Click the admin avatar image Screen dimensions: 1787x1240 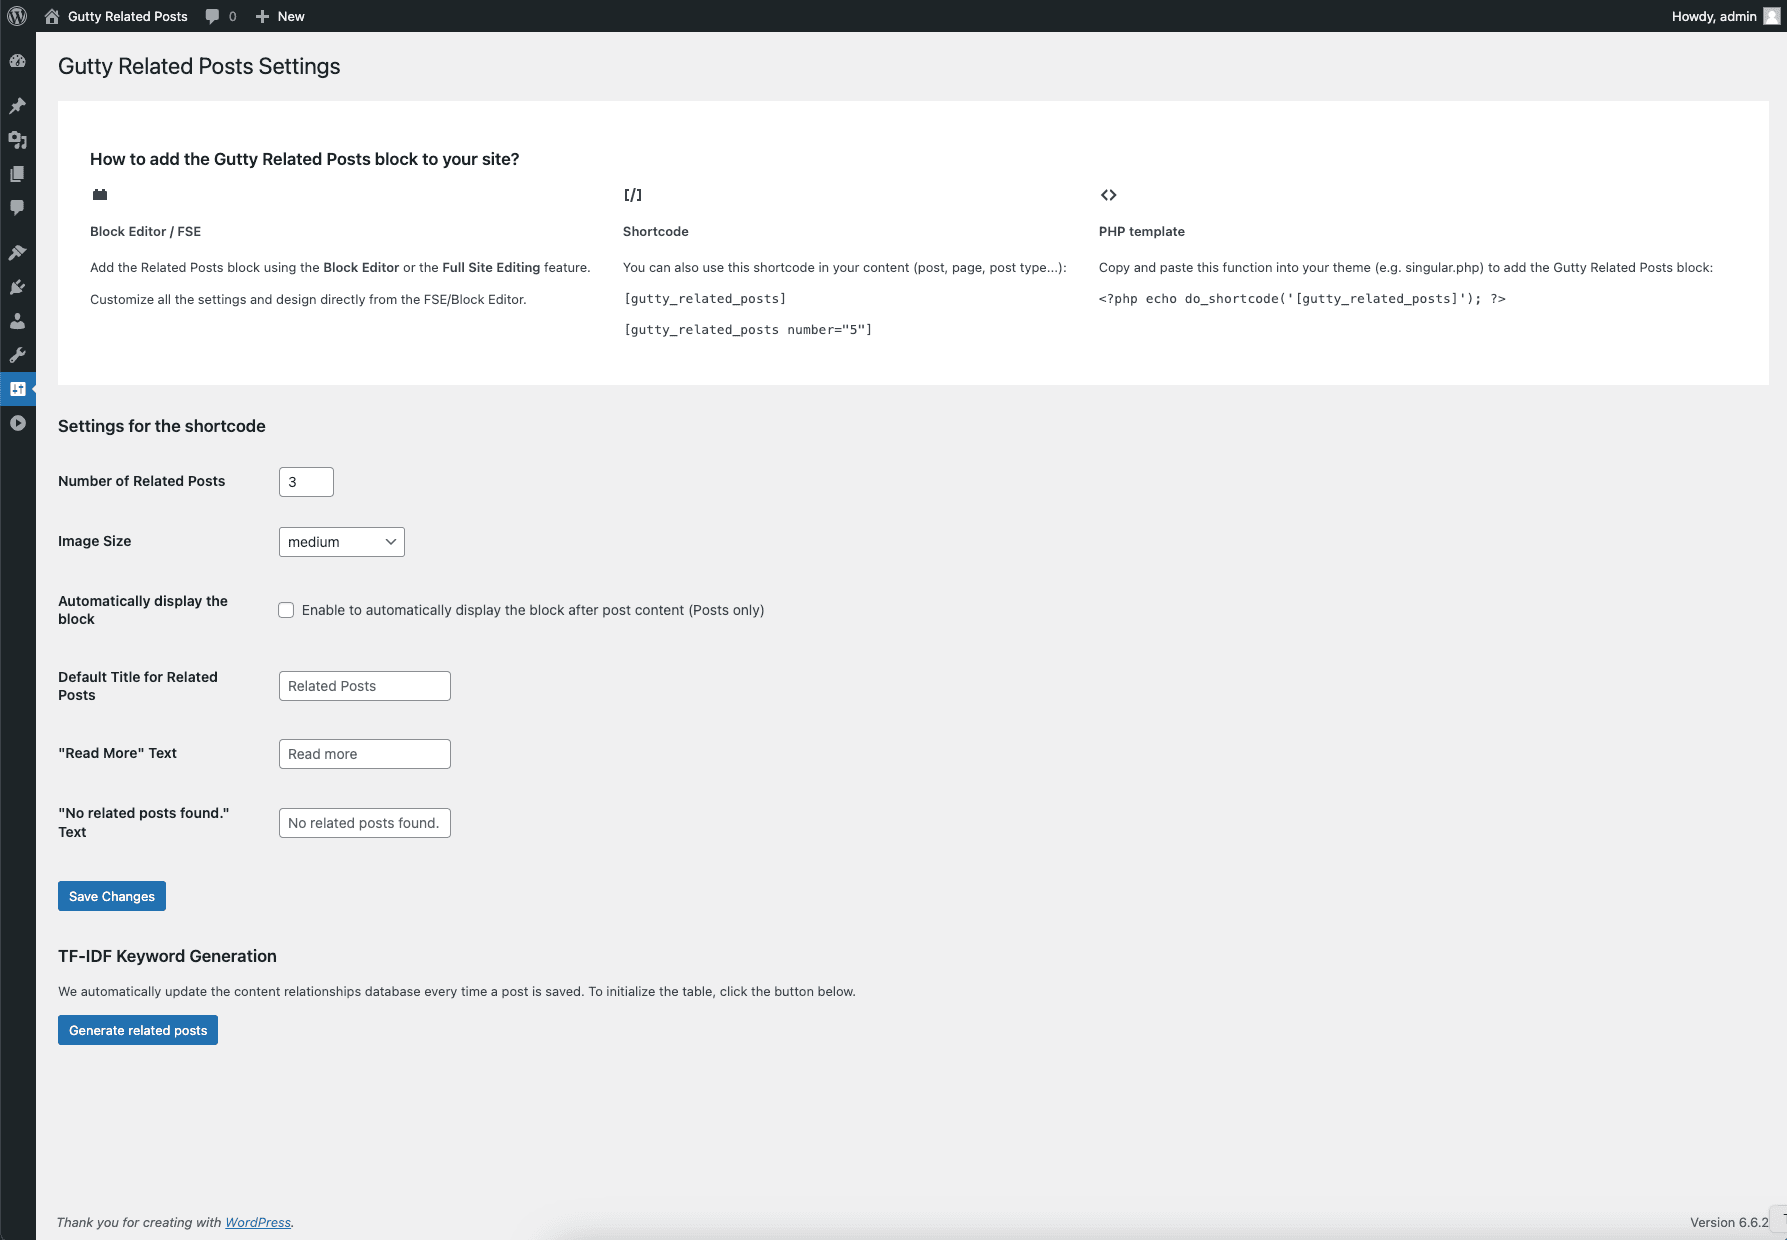1771,16
